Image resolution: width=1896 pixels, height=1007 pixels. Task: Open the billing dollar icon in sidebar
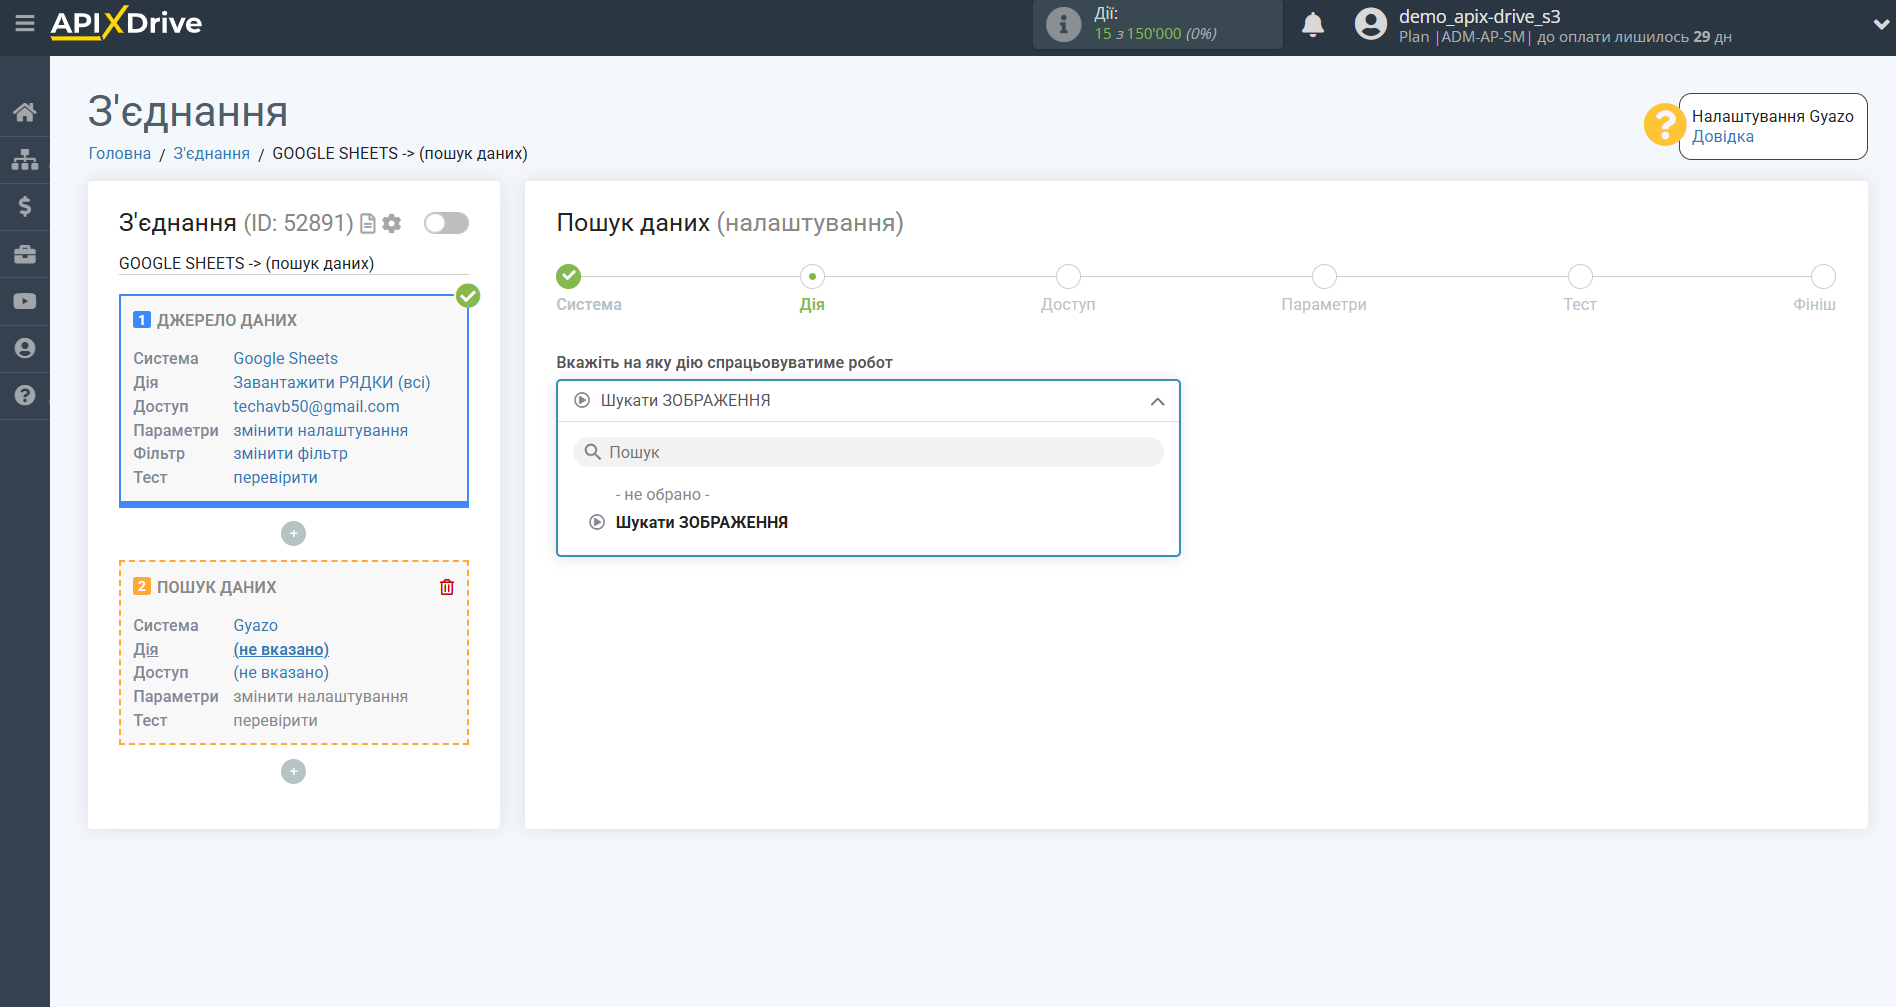[x=24, y=205]
